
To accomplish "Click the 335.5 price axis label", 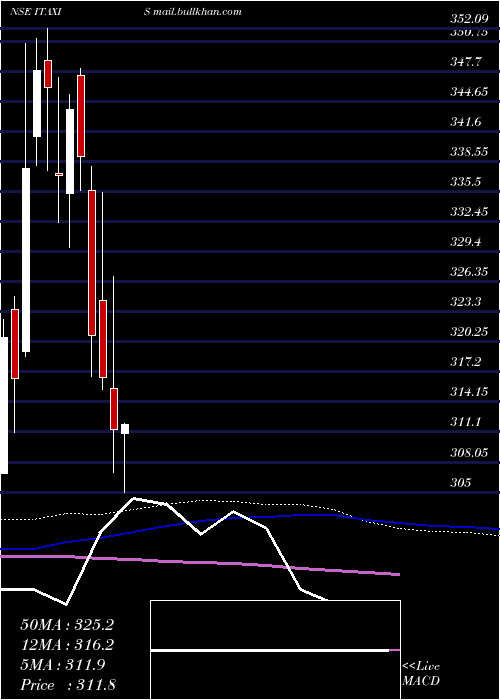I will click(x=466, y=182).
